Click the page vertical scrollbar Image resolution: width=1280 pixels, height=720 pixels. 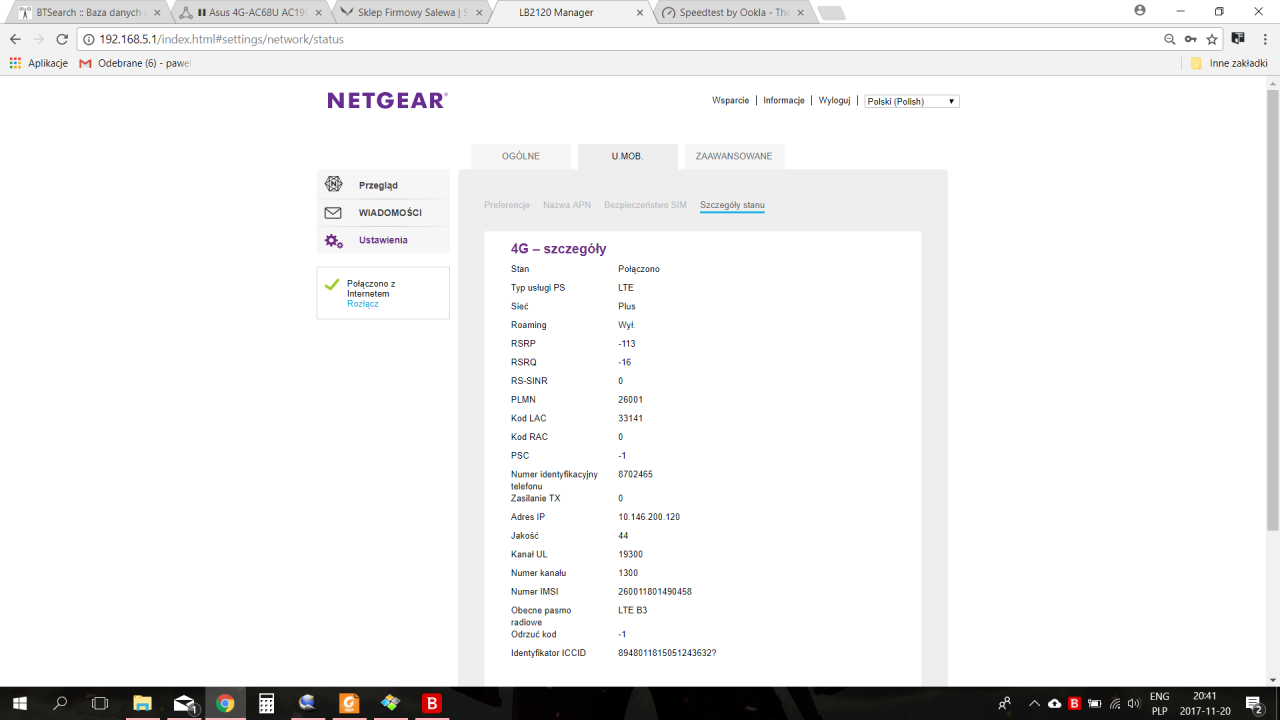coord(1272,310)
